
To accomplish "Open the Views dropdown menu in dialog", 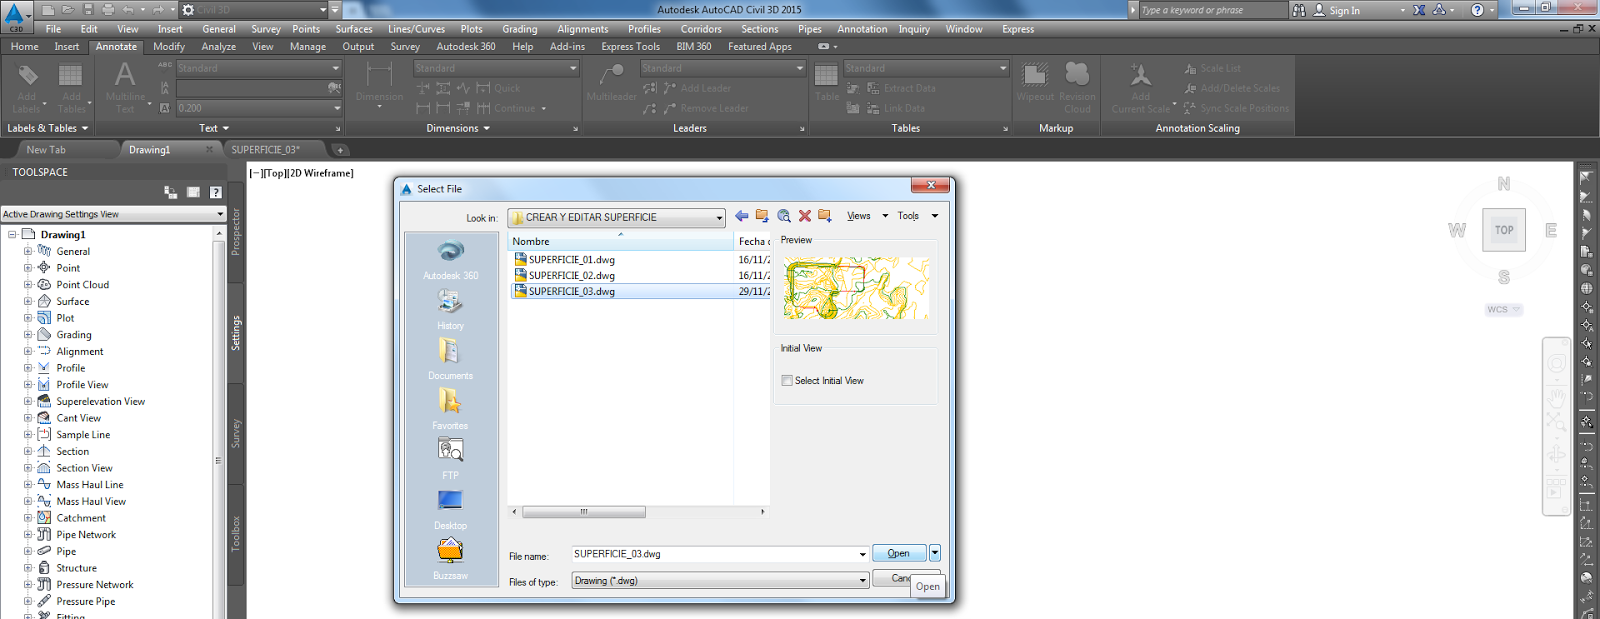I will [867, 216].
